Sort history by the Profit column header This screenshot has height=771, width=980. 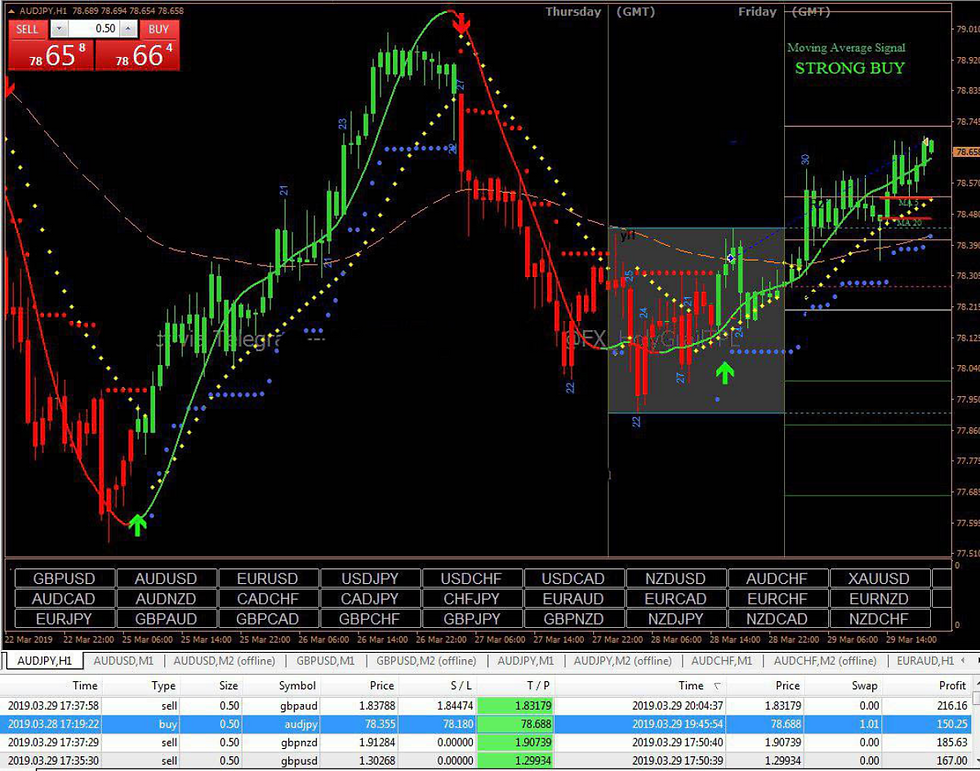952,685
